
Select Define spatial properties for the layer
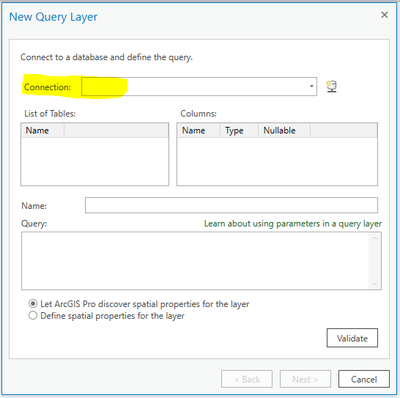(33, 315)
